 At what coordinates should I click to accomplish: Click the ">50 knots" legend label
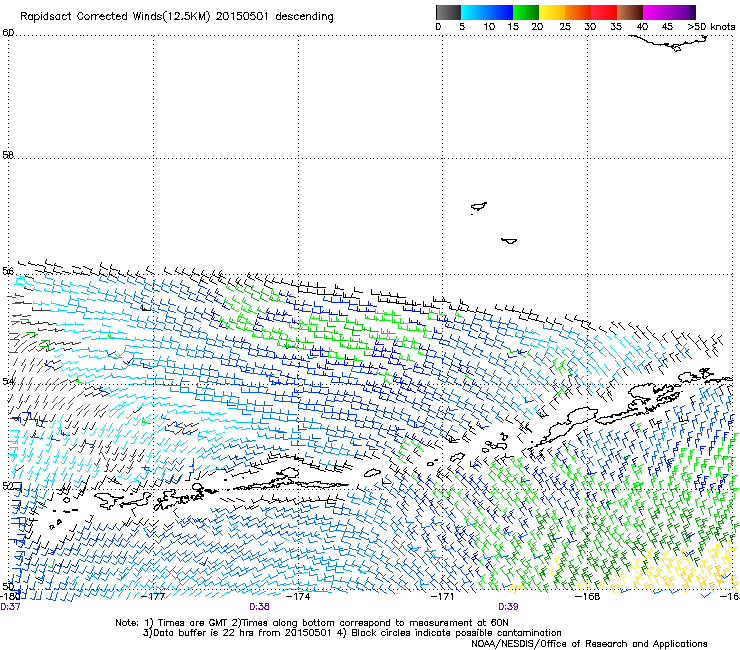pos(711,27)
